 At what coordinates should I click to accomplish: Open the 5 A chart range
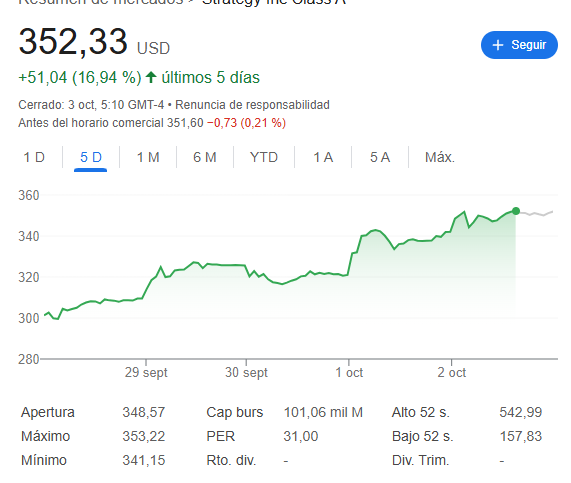[380, 157]
